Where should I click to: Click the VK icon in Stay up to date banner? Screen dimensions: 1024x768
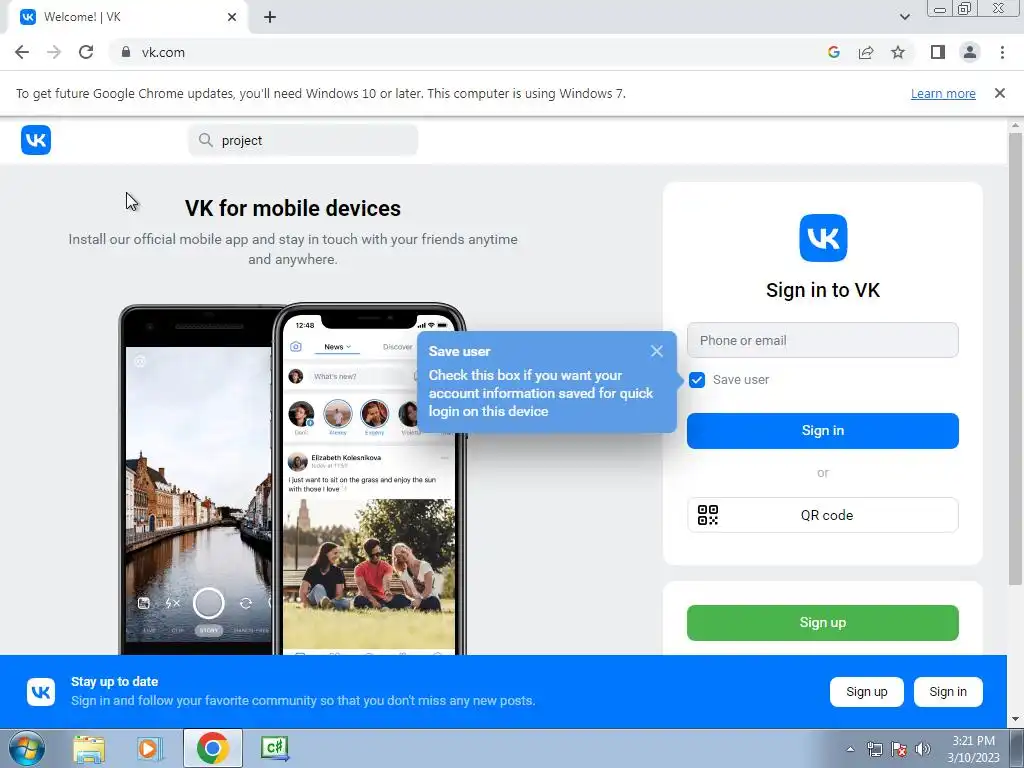coord(41,692)
